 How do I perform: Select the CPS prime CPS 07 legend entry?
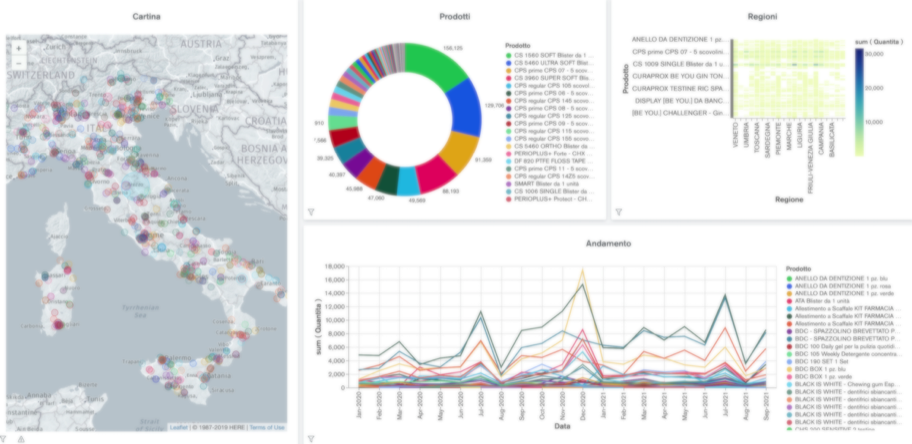550,70
